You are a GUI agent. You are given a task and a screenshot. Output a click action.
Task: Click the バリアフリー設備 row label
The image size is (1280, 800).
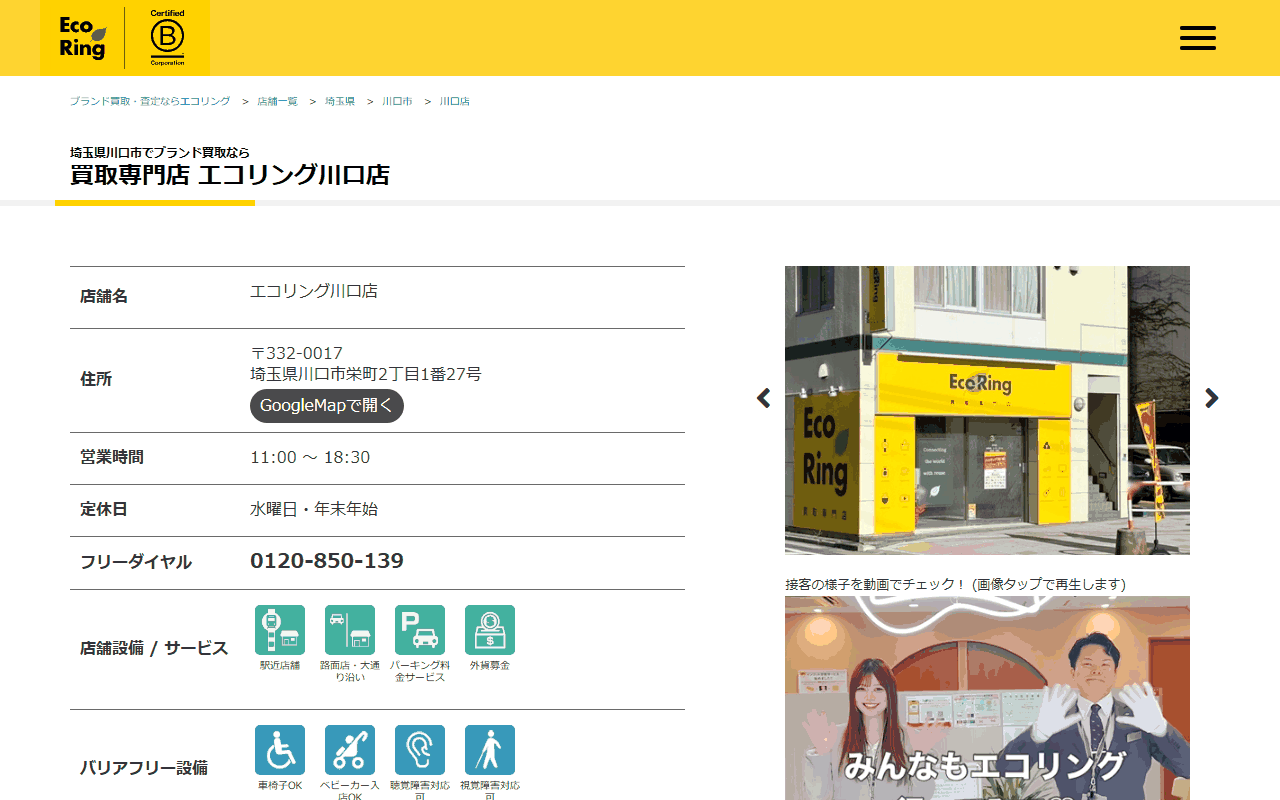pyautogui.click(x=144, y=768)
